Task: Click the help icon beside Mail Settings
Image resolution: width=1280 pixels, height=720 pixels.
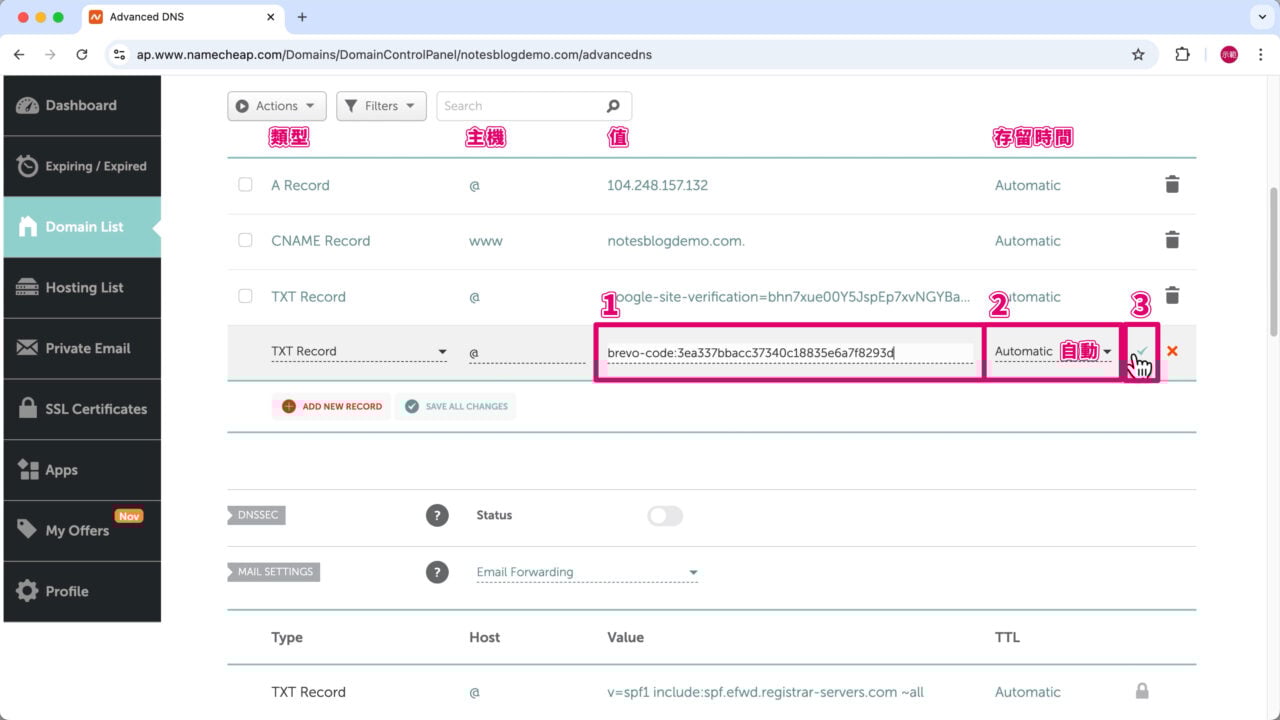Action: pyautogui.click(x=437, y=571)
